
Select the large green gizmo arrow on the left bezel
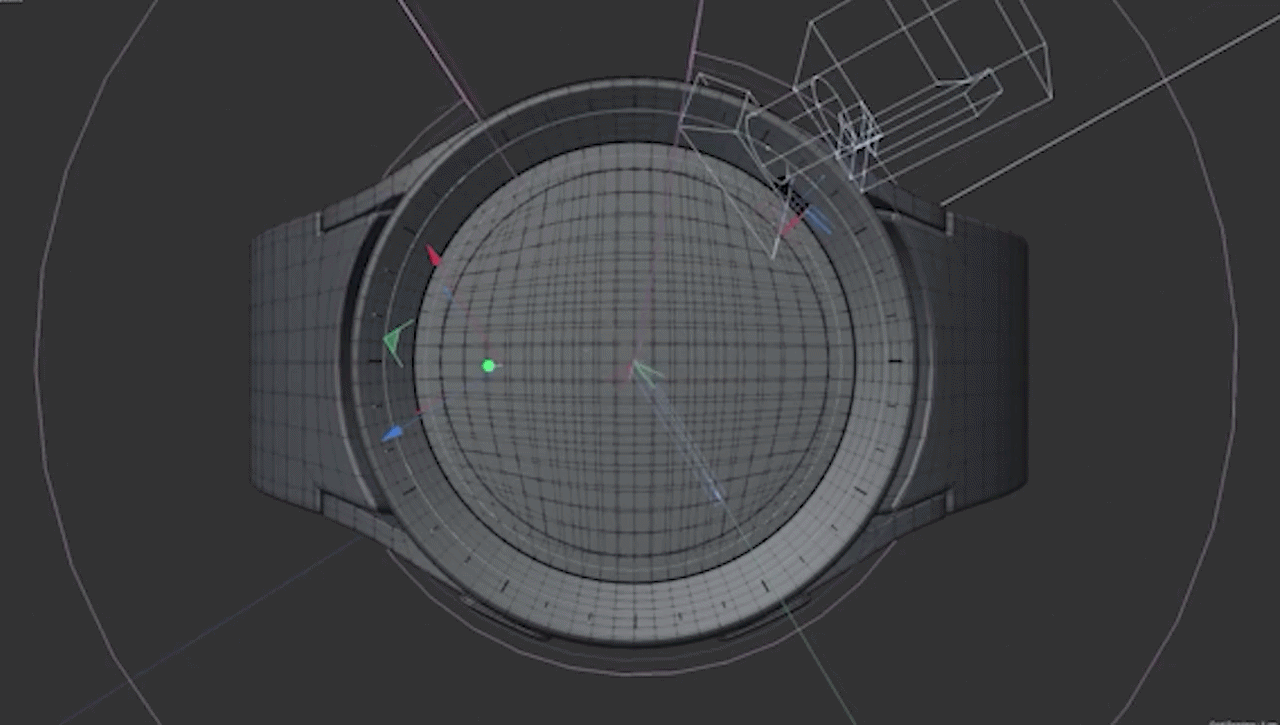point(397,342)
